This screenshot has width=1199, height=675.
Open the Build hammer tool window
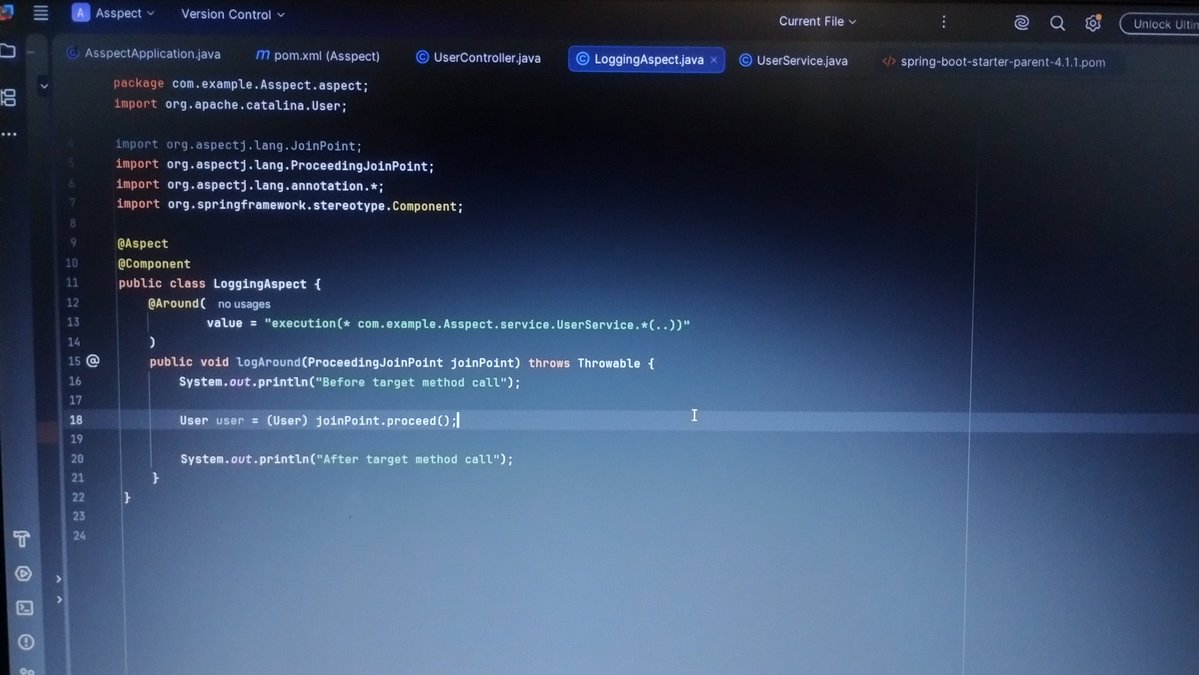coord(21,539)
